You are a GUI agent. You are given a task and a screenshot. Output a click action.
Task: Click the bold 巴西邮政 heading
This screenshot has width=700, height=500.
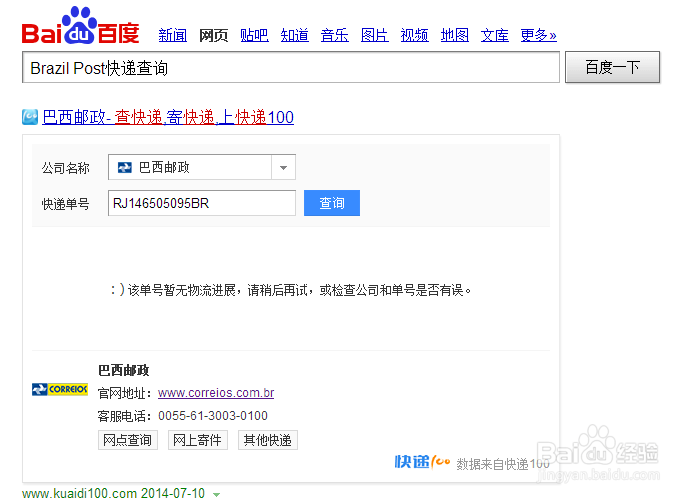124,370
